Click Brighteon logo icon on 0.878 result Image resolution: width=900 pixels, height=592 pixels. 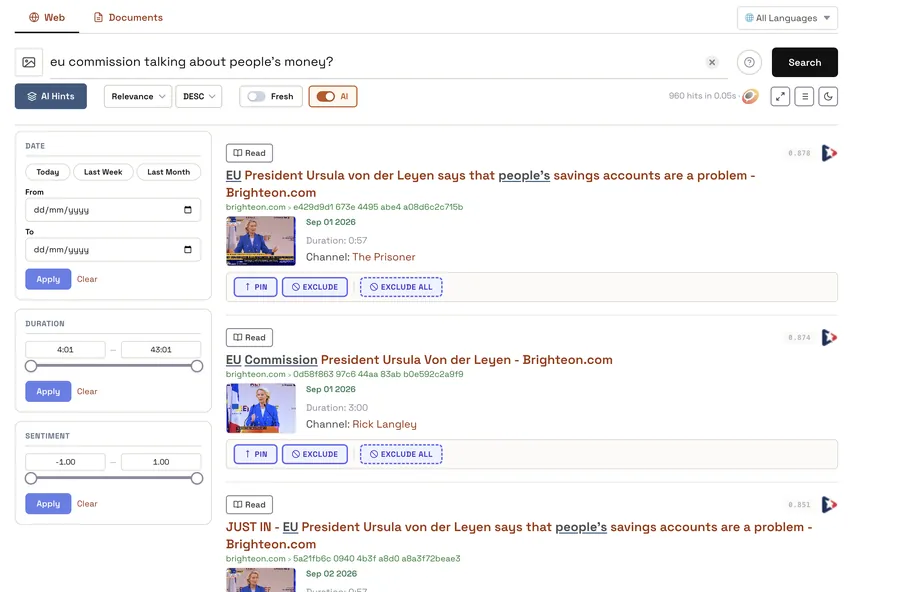(829, 153)
